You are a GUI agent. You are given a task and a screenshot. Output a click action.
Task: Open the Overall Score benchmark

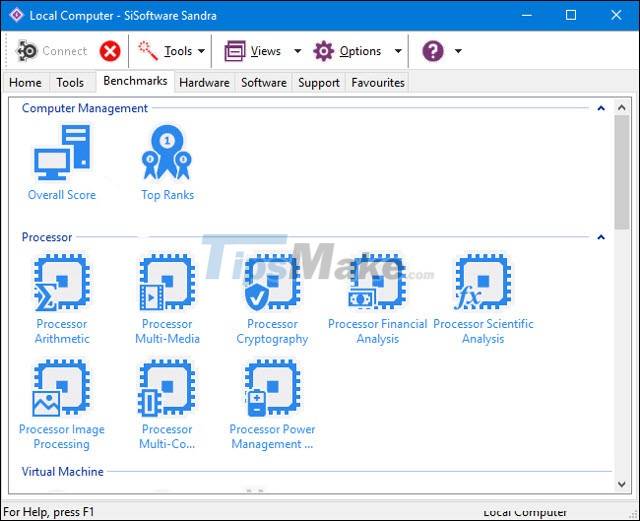(x=62, y=163)
